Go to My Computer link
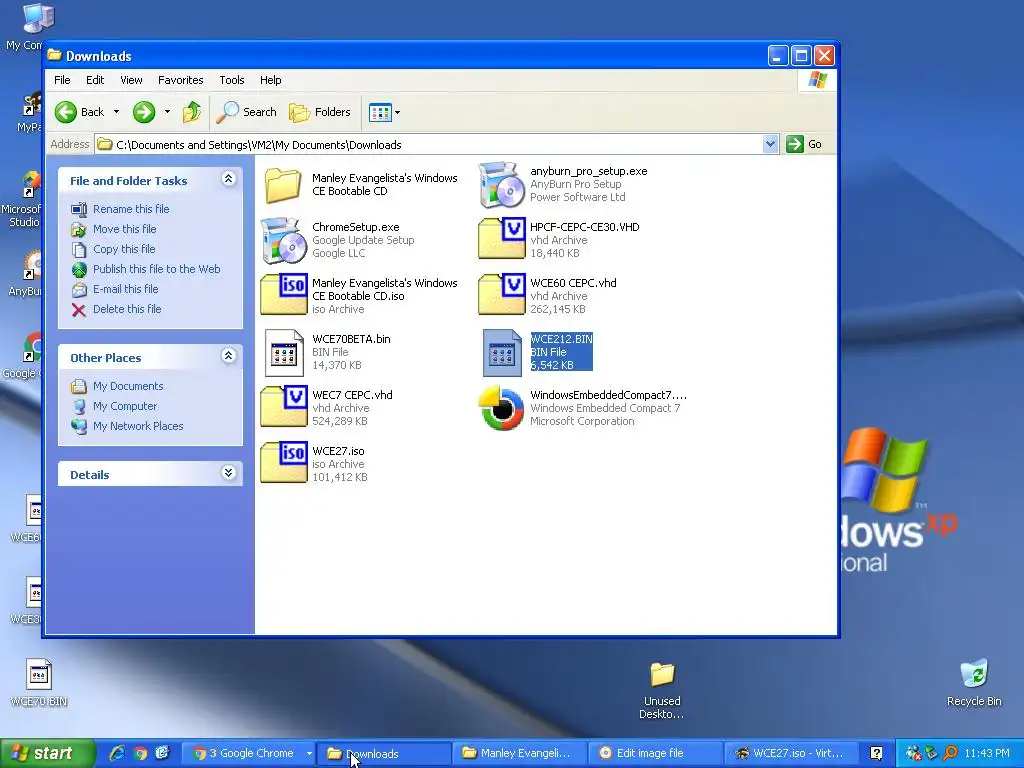This screenshot has height=768, width=1024. tap(125, 406)
